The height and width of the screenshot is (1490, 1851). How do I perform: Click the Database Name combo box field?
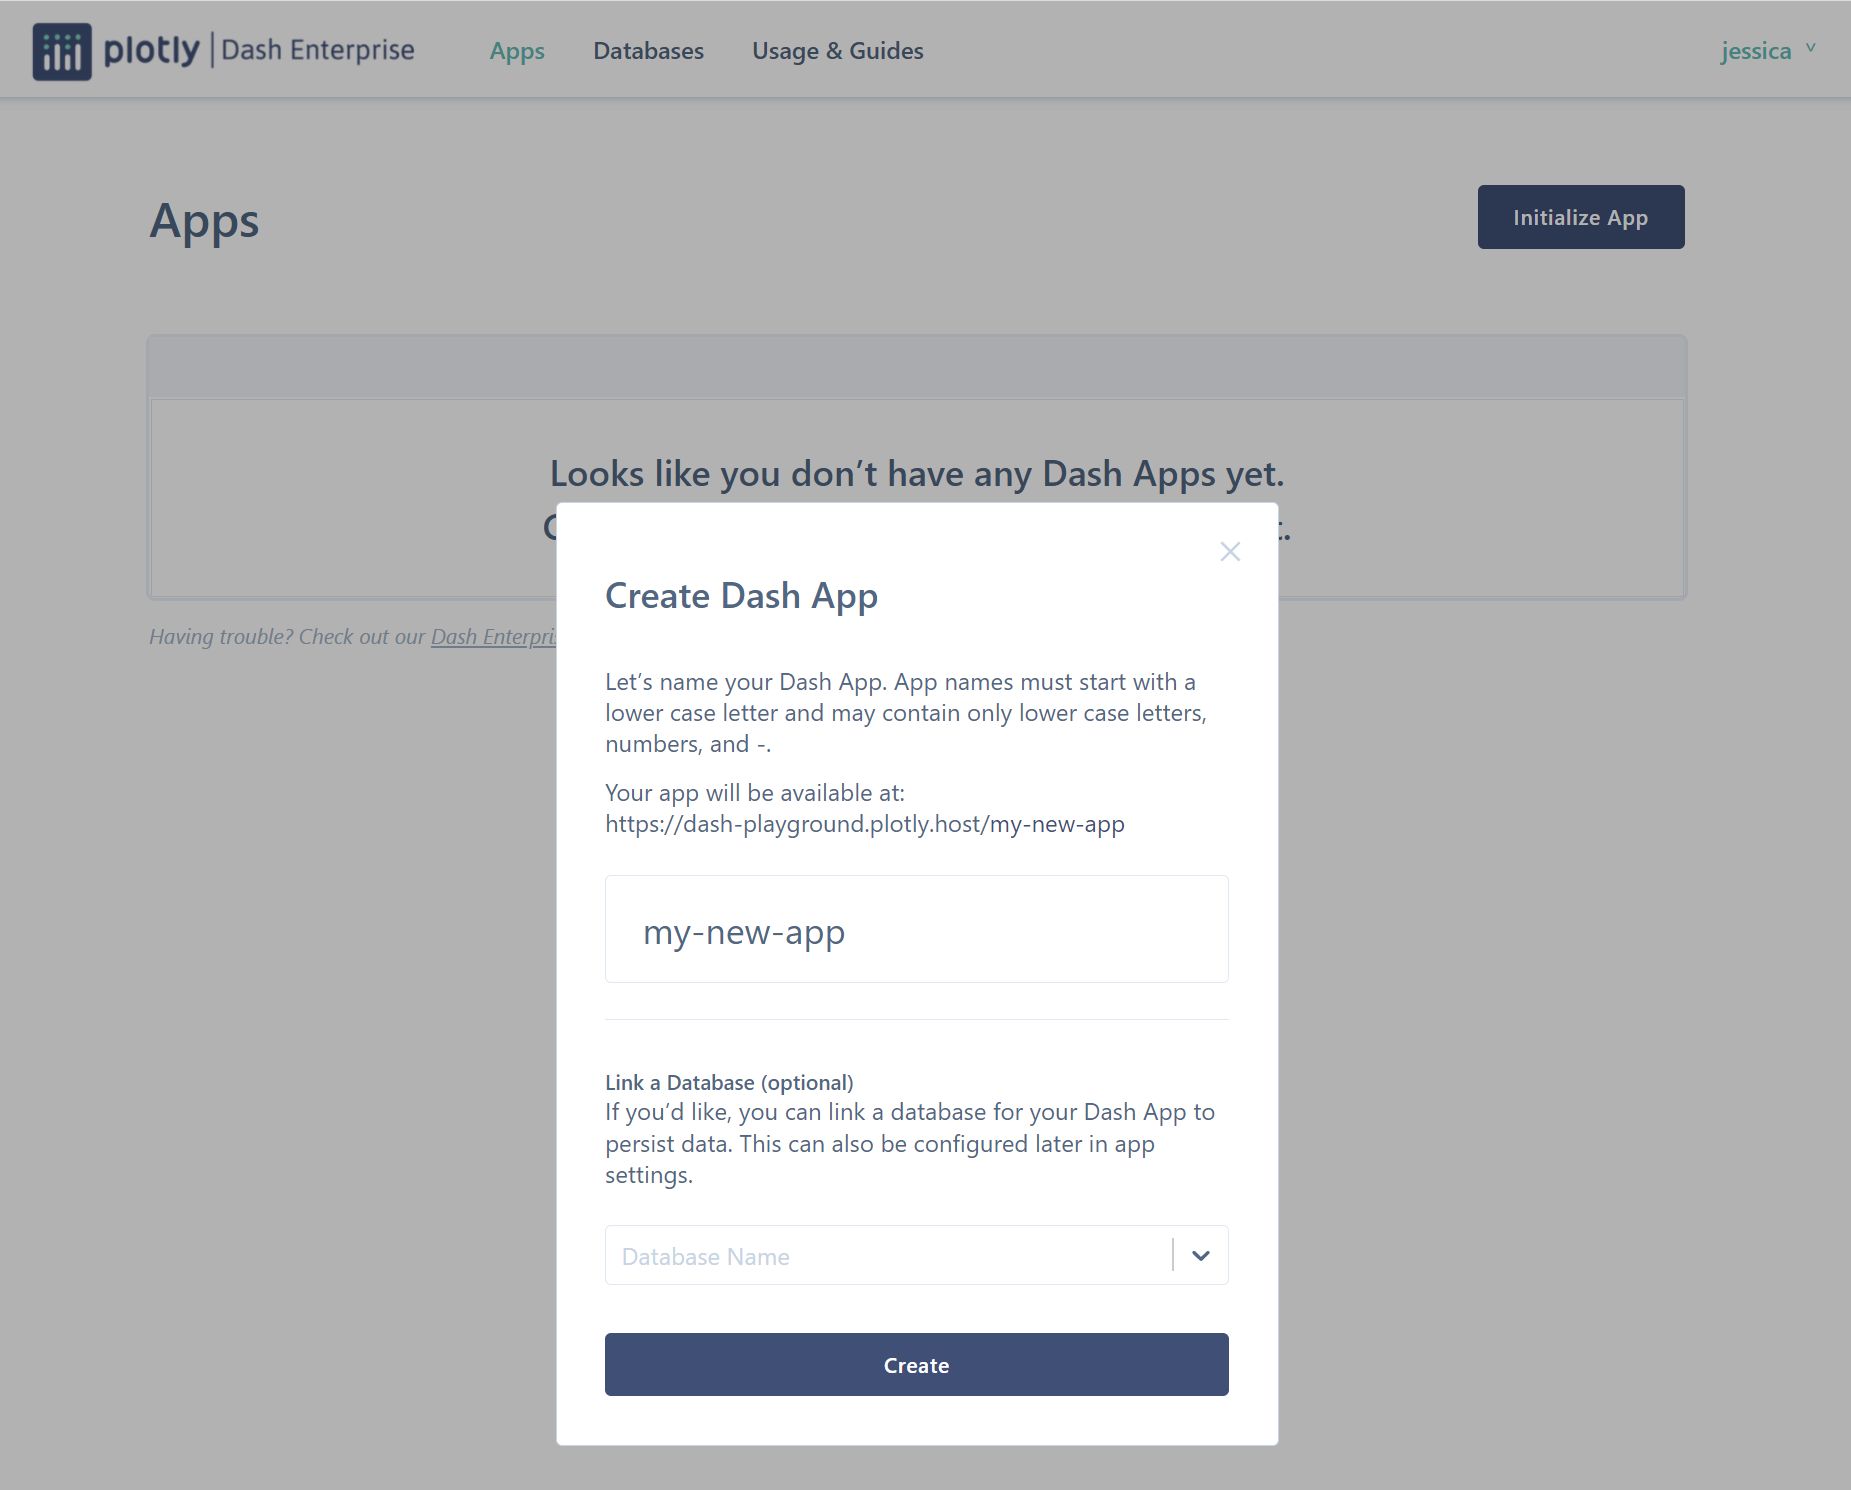(x=888, y=1256)
